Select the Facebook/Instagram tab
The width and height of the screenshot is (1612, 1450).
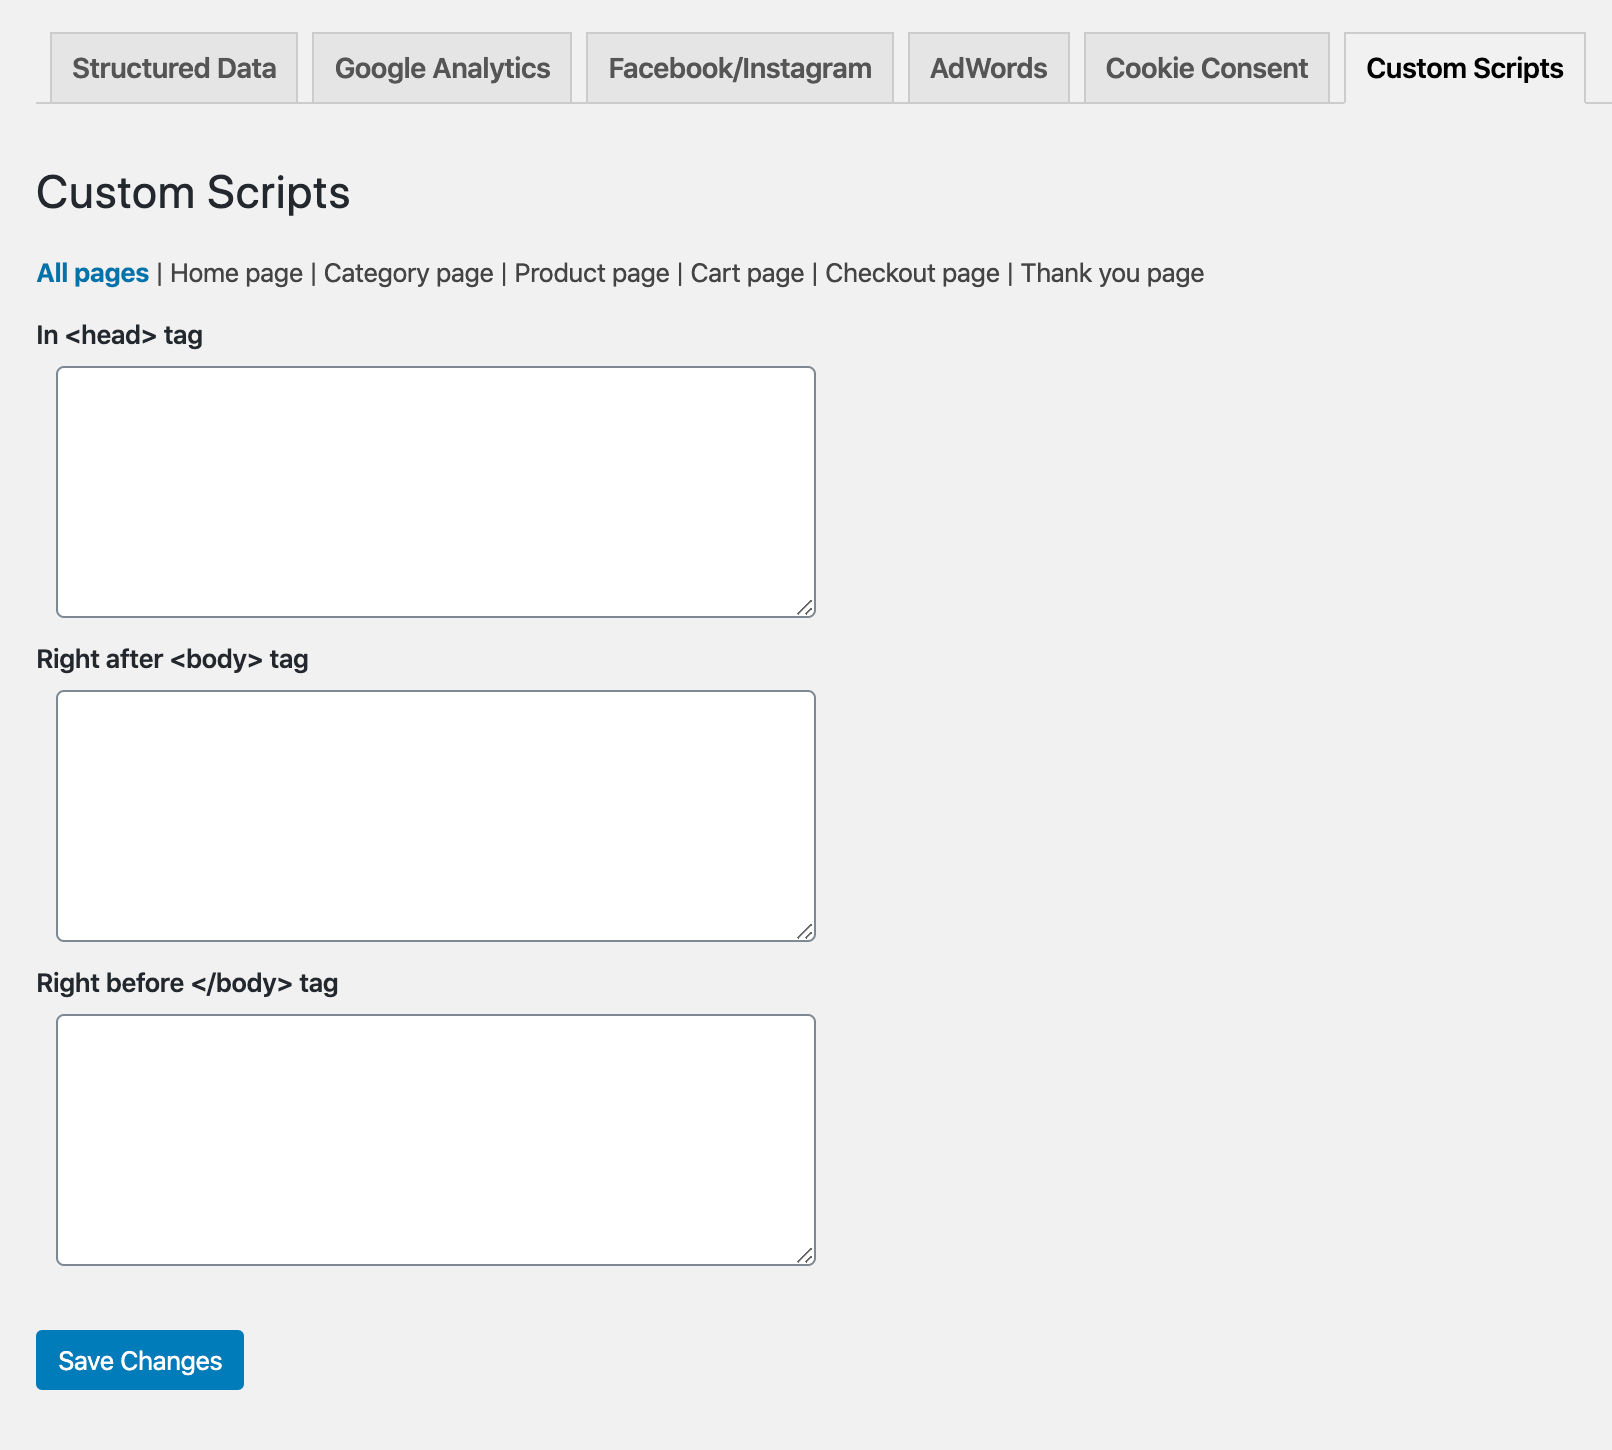click(x=740, y=68)
